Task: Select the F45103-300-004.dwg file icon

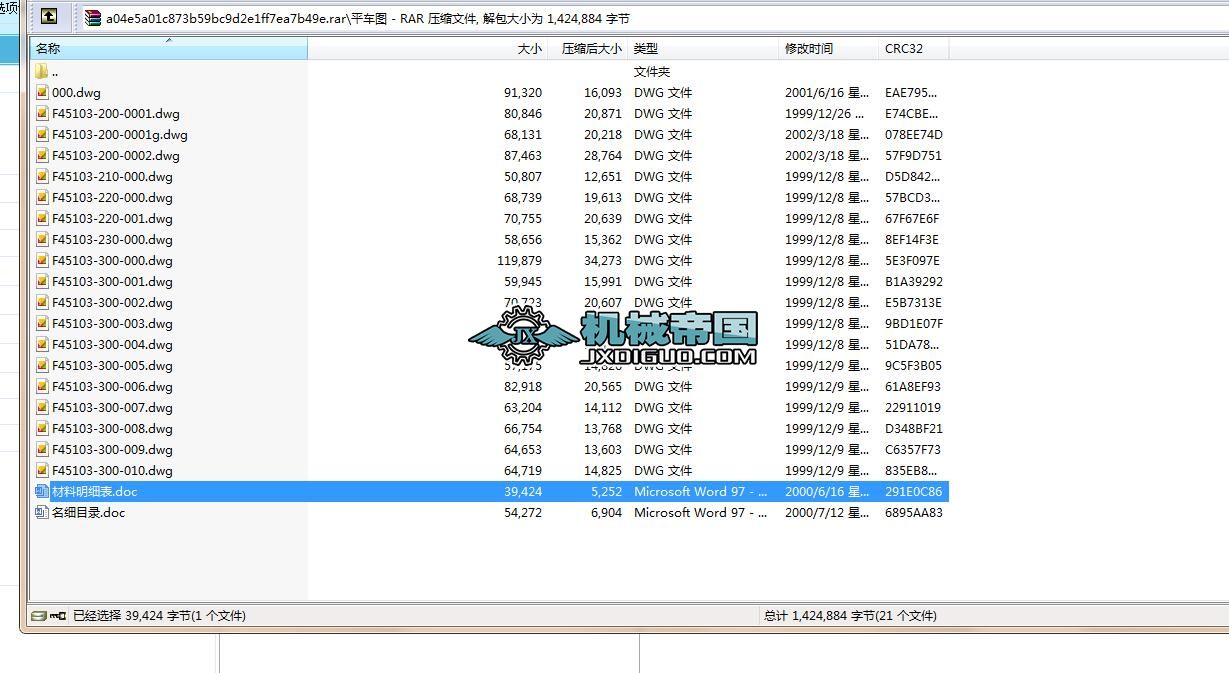Action: coord(42,344)
